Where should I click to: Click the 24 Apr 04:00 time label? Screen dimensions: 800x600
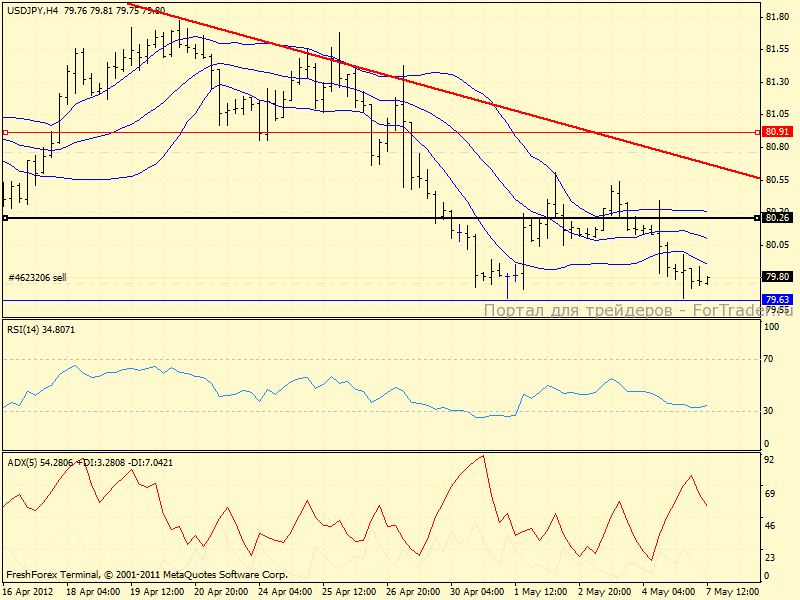[x=285, y=592]
